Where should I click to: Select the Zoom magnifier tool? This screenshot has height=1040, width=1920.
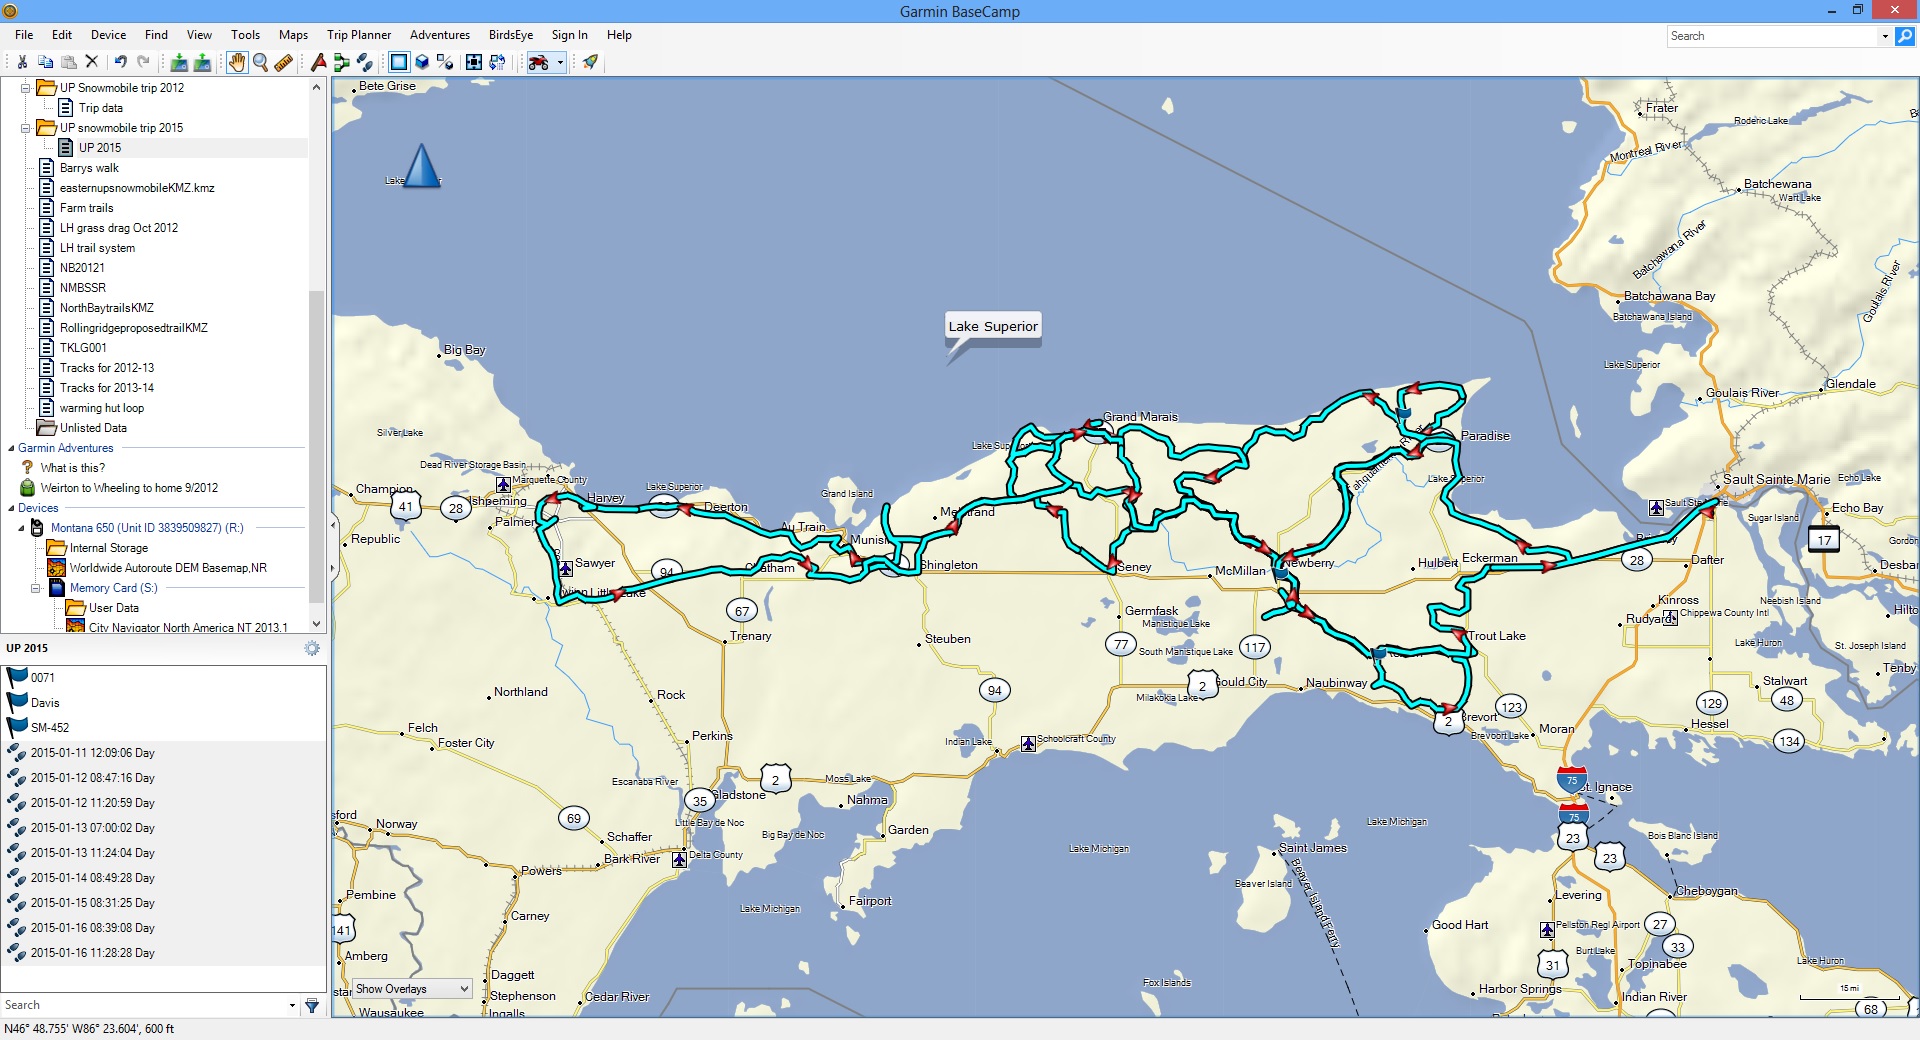click(260, 62)
